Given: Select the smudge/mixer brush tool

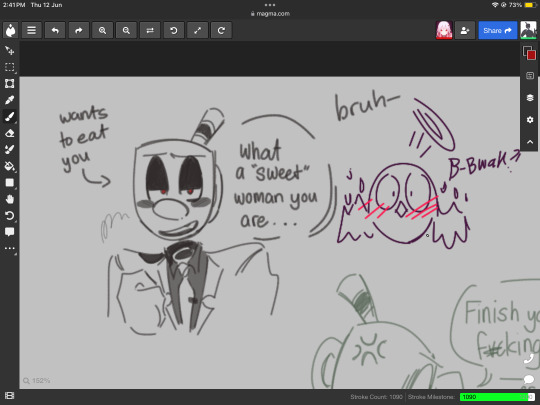Looking at the screenshot, I should click(x=10, y=149).
